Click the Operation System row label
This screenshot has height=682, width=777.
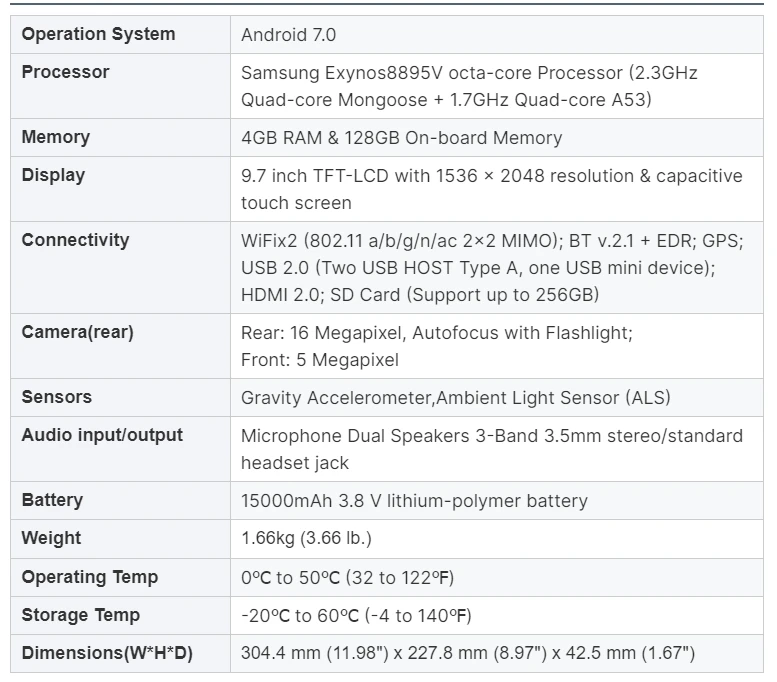point(98,34)
